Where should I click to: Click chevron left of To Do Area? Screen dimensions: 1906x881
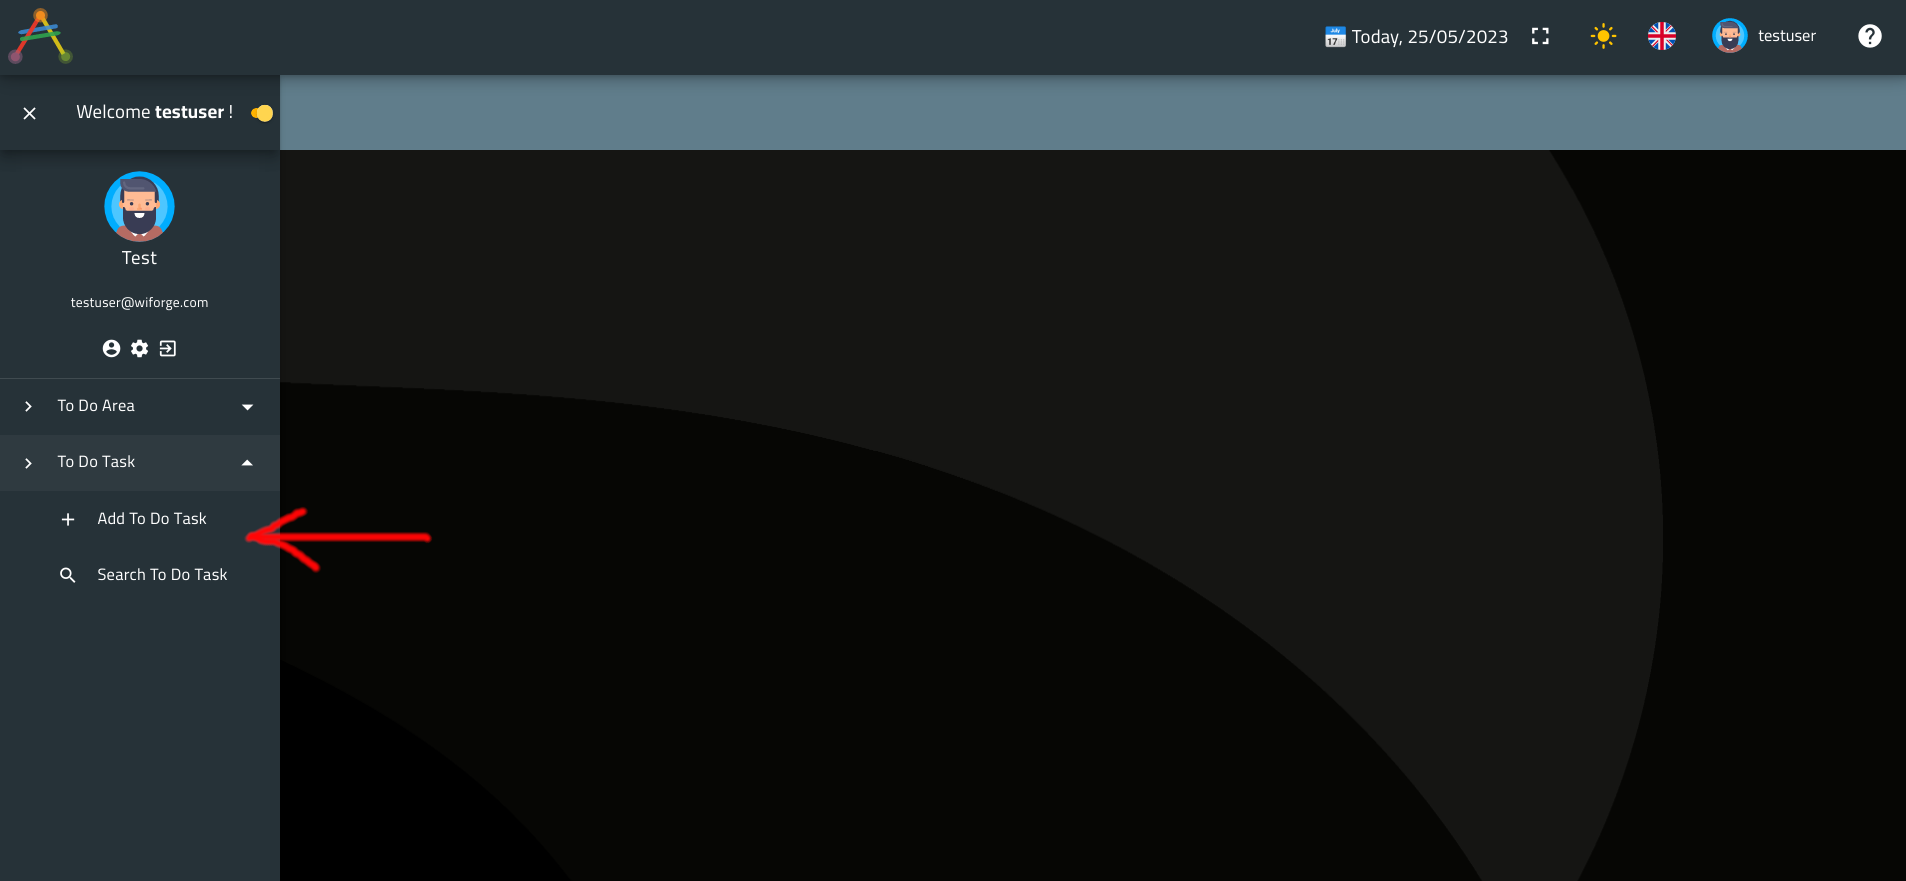click(28, 406)
